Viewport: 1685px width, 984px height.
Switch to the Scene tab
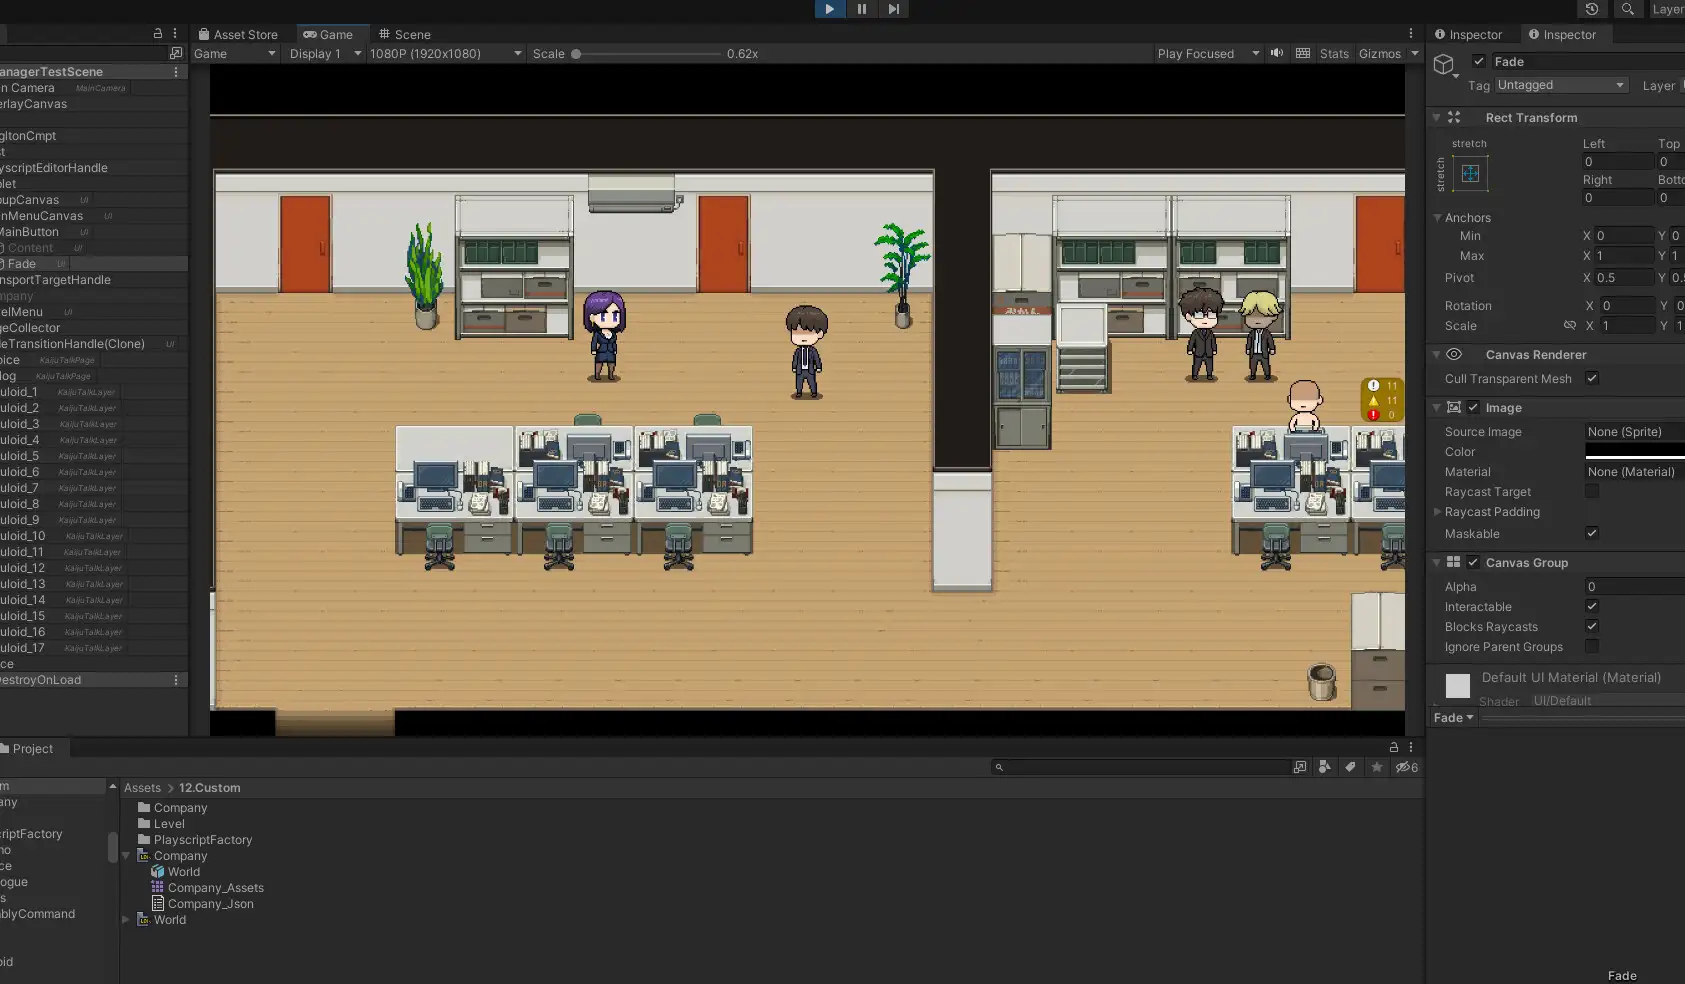coord(405,34)
